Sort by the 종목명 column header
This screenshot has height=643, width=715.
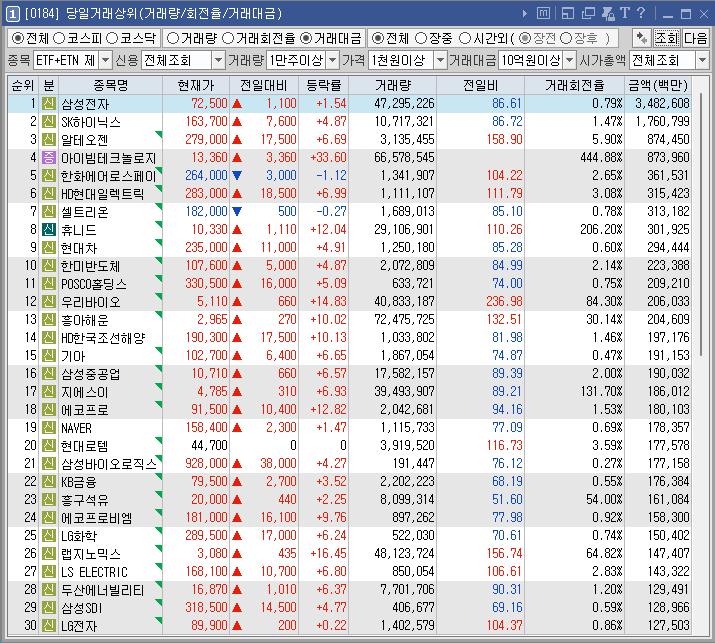tap(110, 85)
